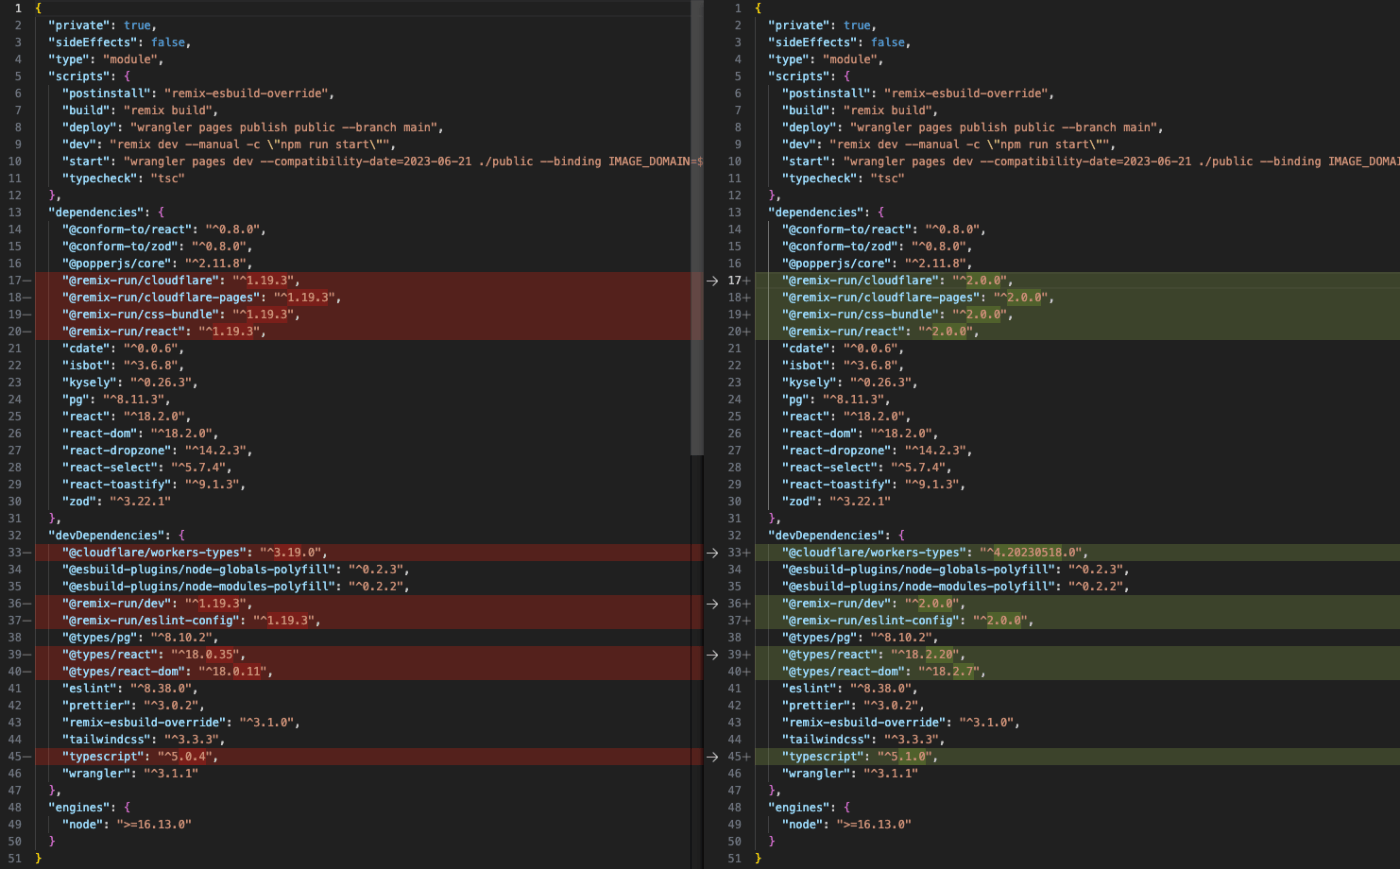
Task: Click "@esbuild-plugins/node-globals-polyfill" in left pane
Action: (198, 570)
